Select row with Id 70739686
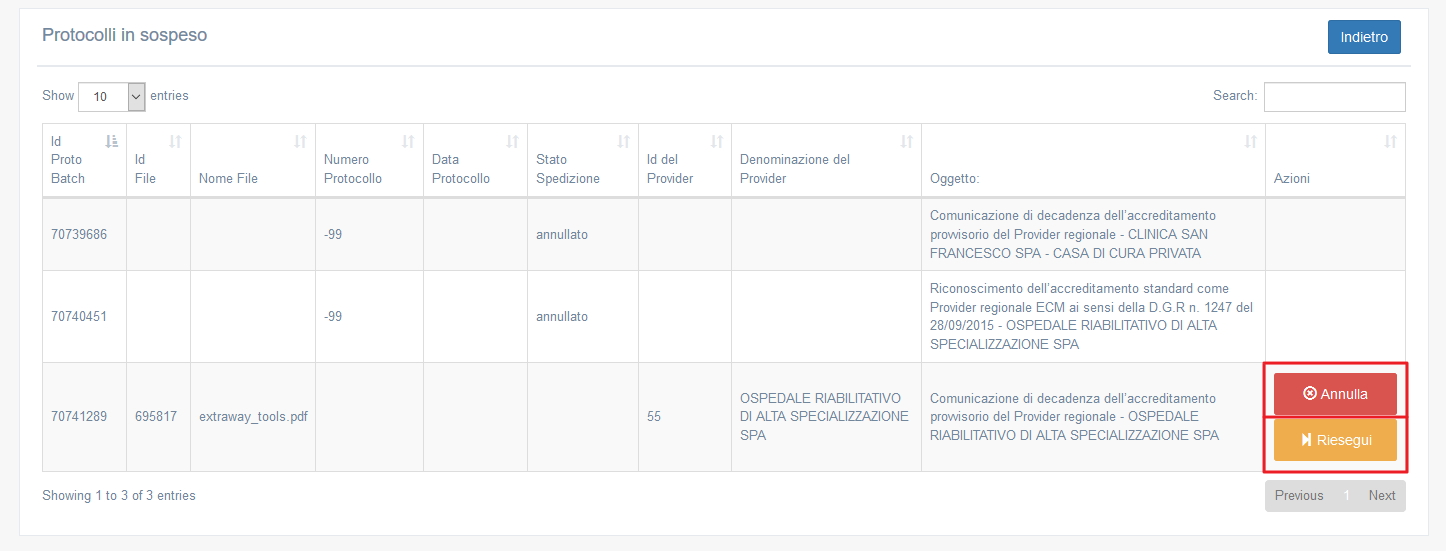Image resolution: width=1446 pixels, height=551 pixels. click(x=724, y=234)
